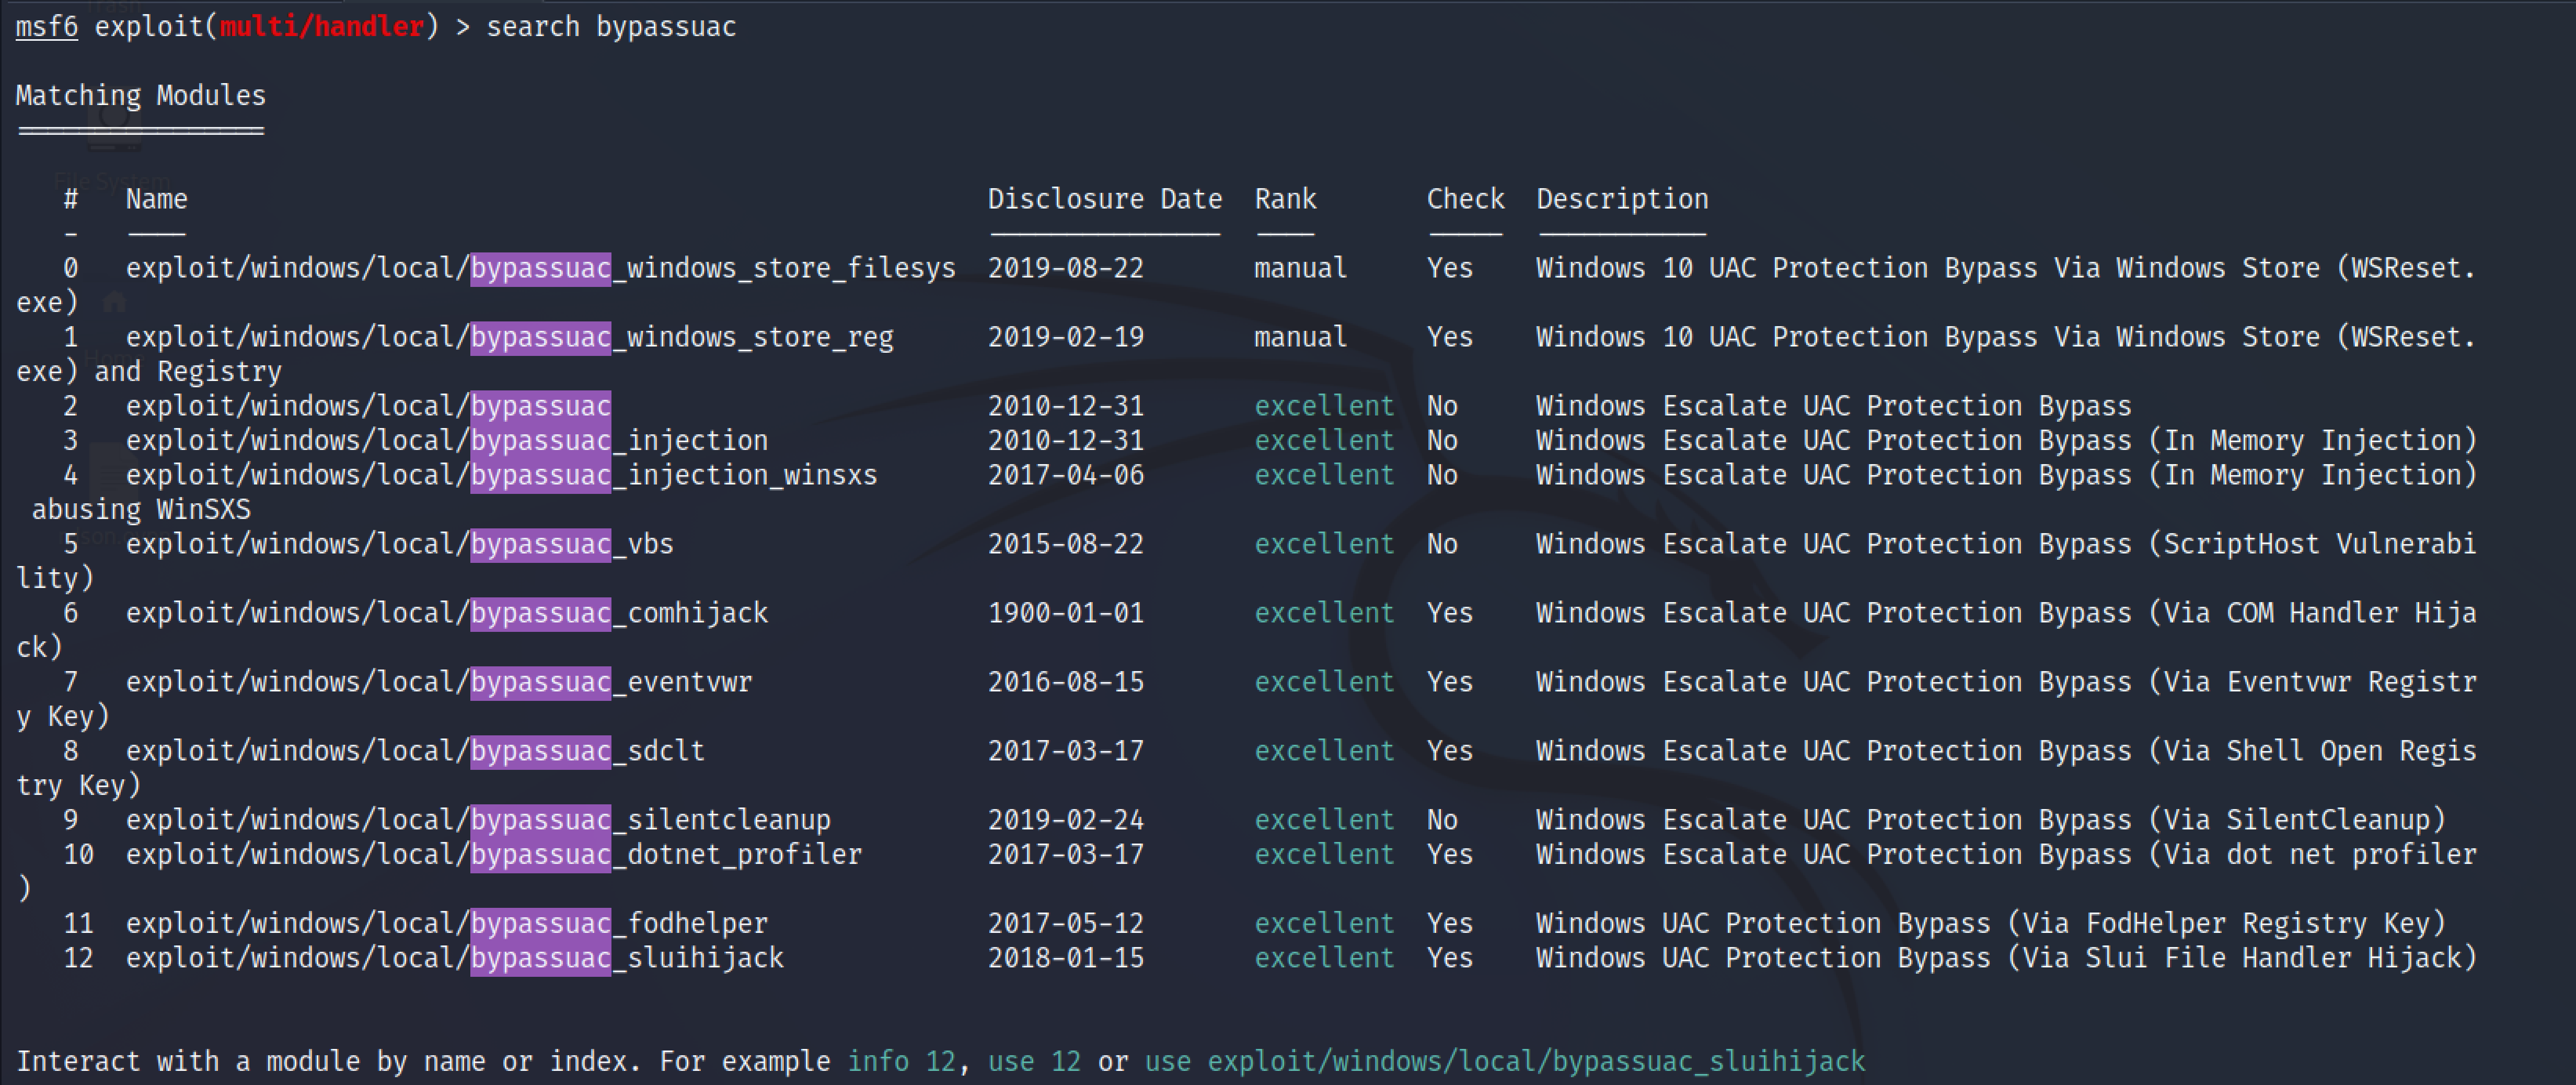Click the 'search bypassuac' command text
Image resolution: width=2576 pixels, height=1085 pixels.
[611, 27]
